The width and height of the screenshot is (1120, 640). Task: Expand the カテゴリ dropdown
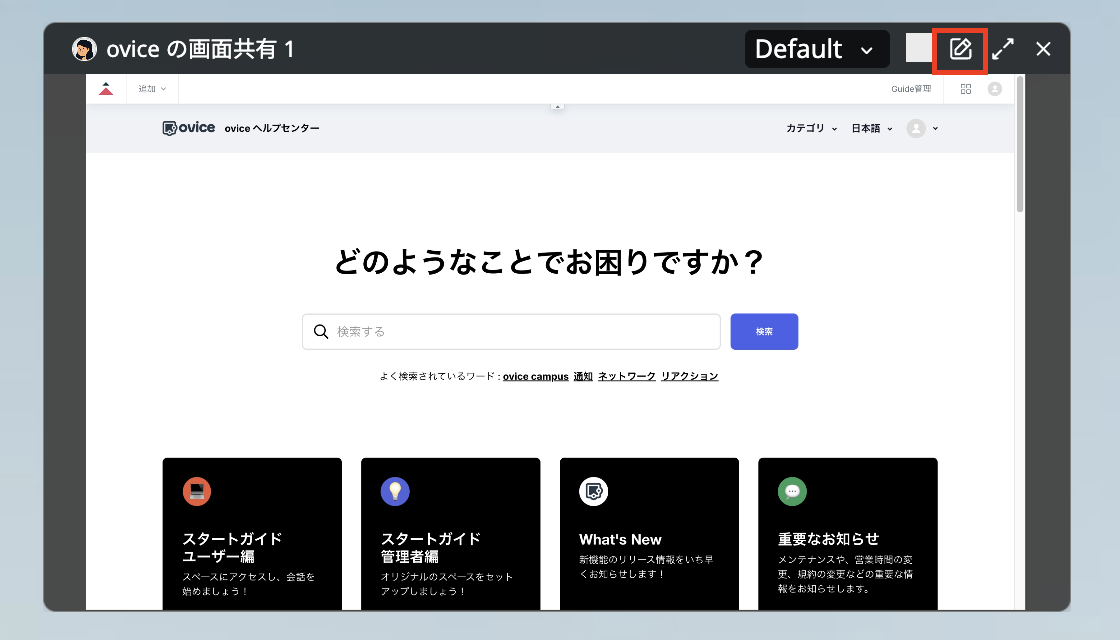pos(811,128)
